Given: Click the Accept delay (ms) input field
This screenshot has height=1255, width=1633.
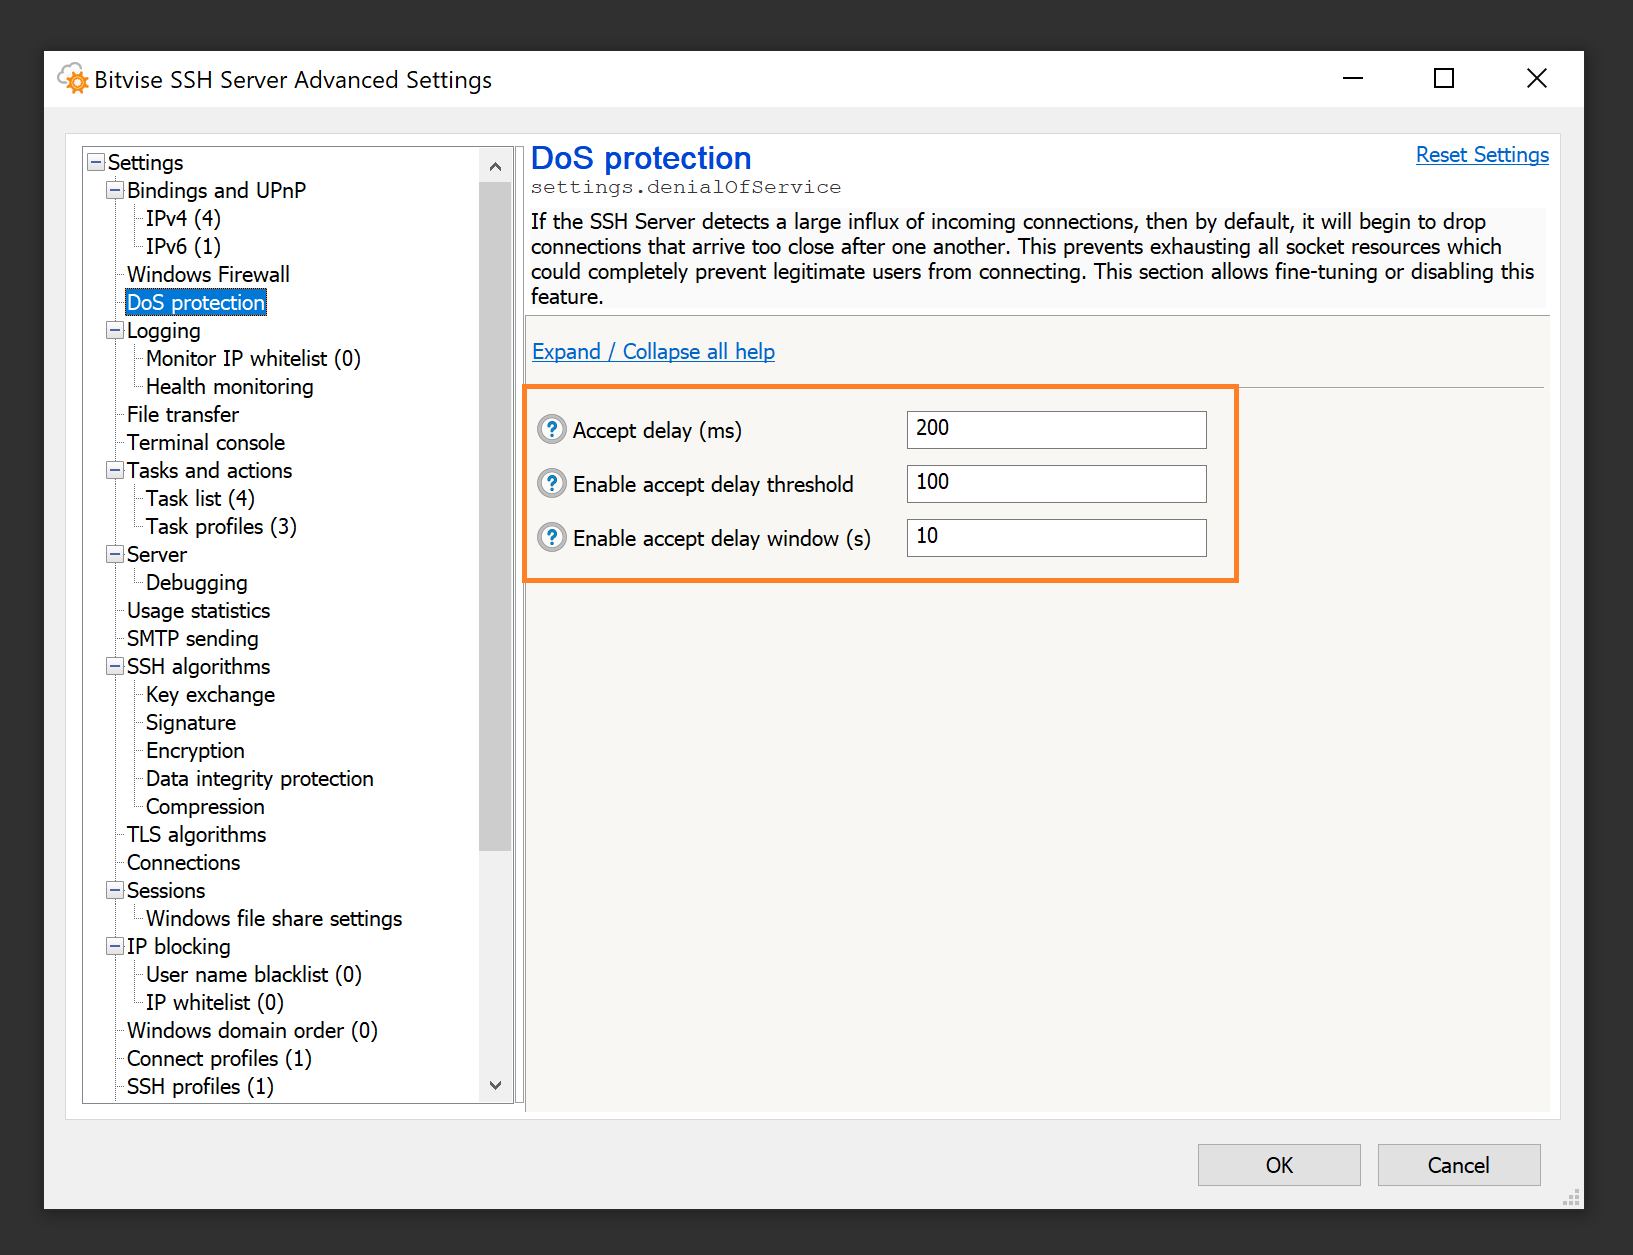Looking at the screenshot, I should 1055,430.
